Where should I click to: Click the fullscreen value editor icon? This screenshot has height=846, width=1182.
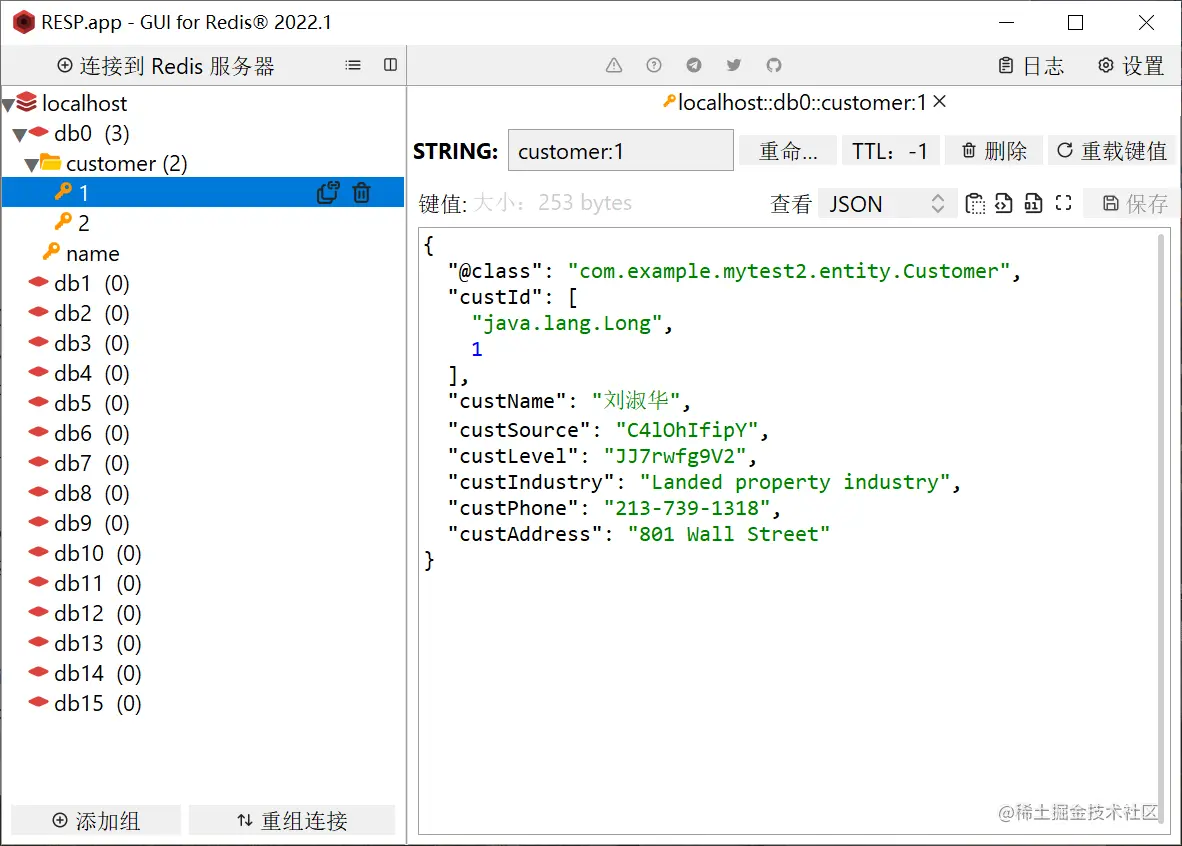tap(1063, 203)
